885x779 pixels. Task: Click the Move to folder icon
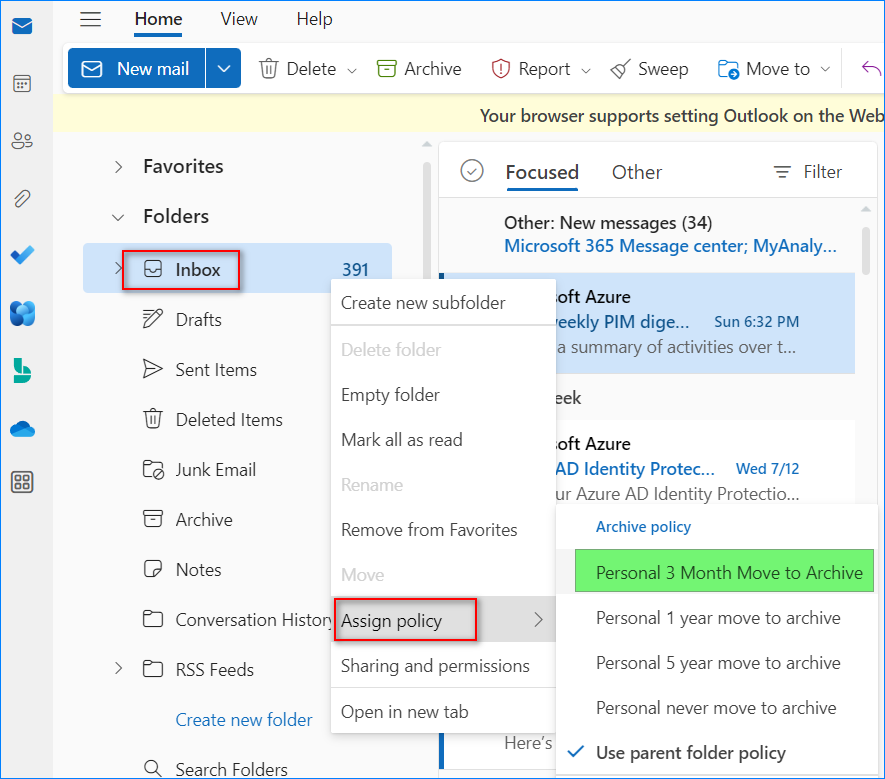click(728, 69)
